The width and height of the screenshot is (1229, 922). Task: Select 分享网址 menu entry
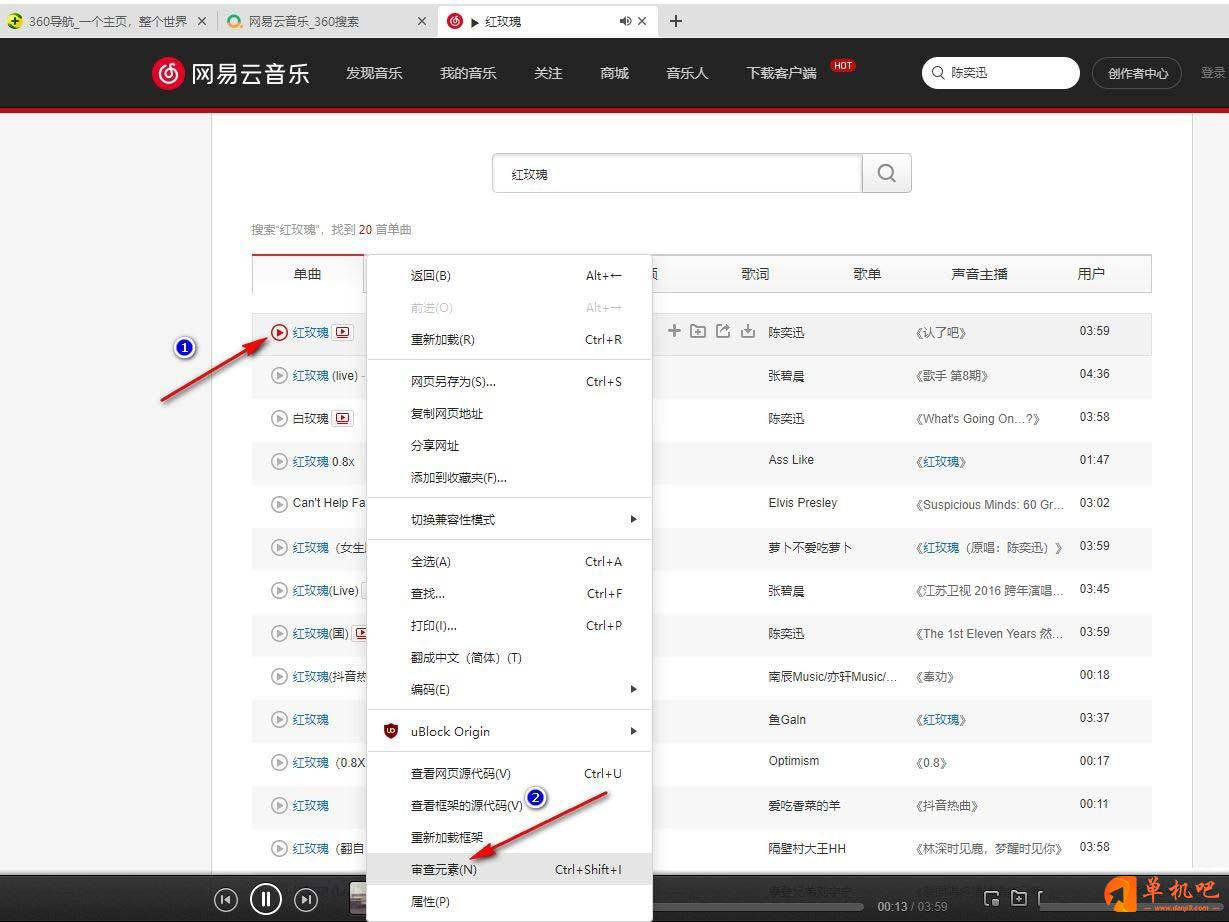[x=510, y=445]
